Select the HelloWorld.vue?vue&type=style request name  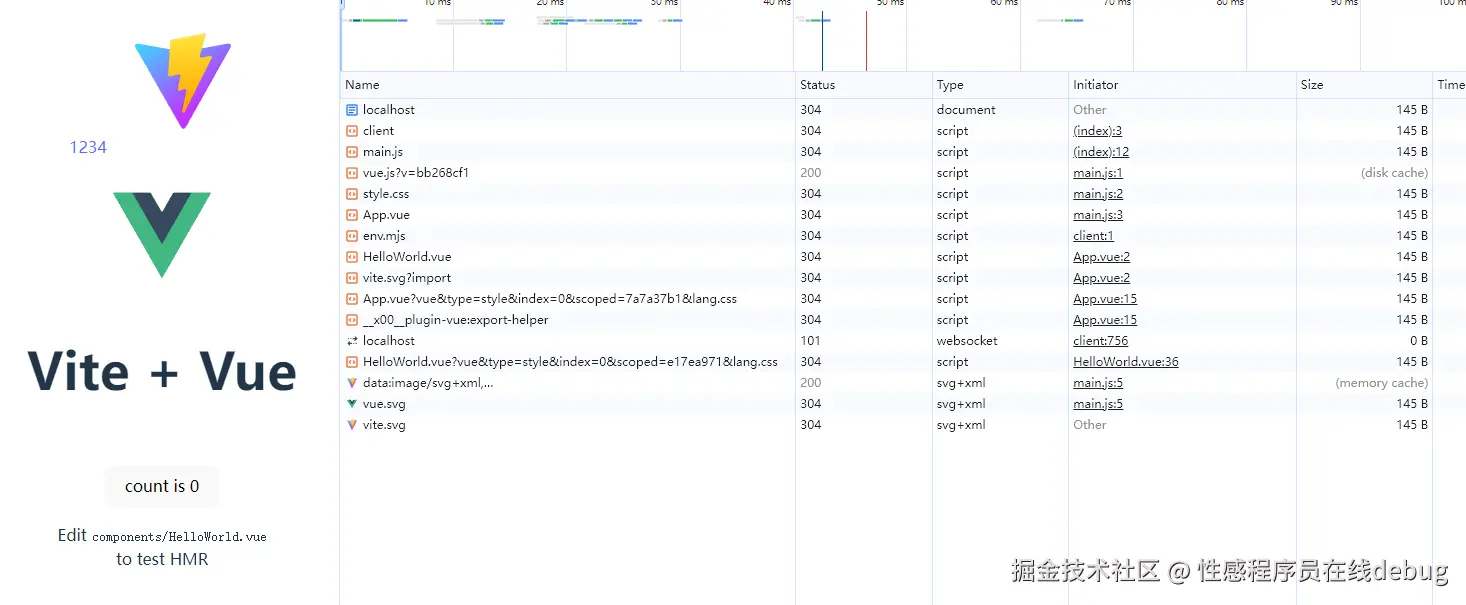click(570, 362)
